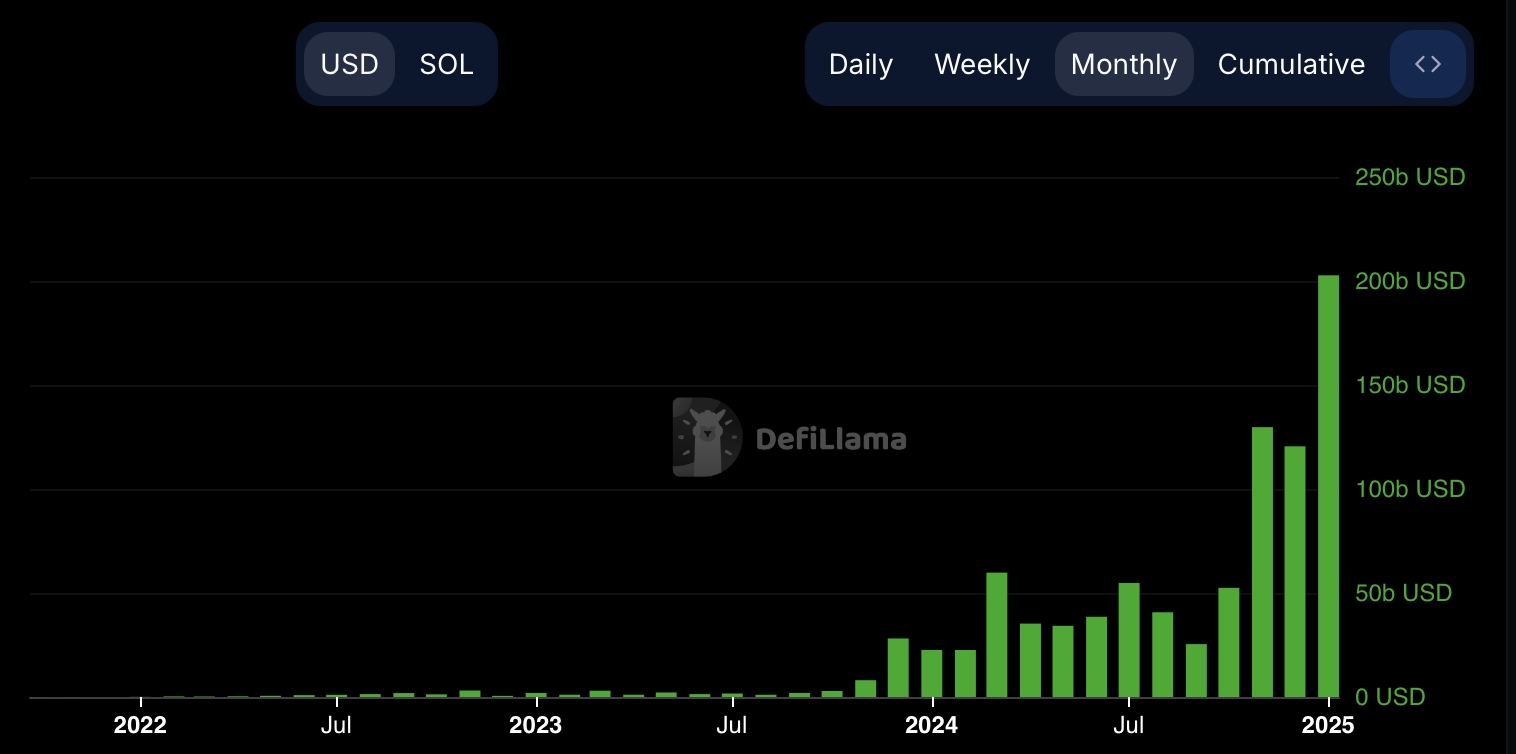Click the bar just above 2024 label
1516x754 pixels.
(931, 673)
